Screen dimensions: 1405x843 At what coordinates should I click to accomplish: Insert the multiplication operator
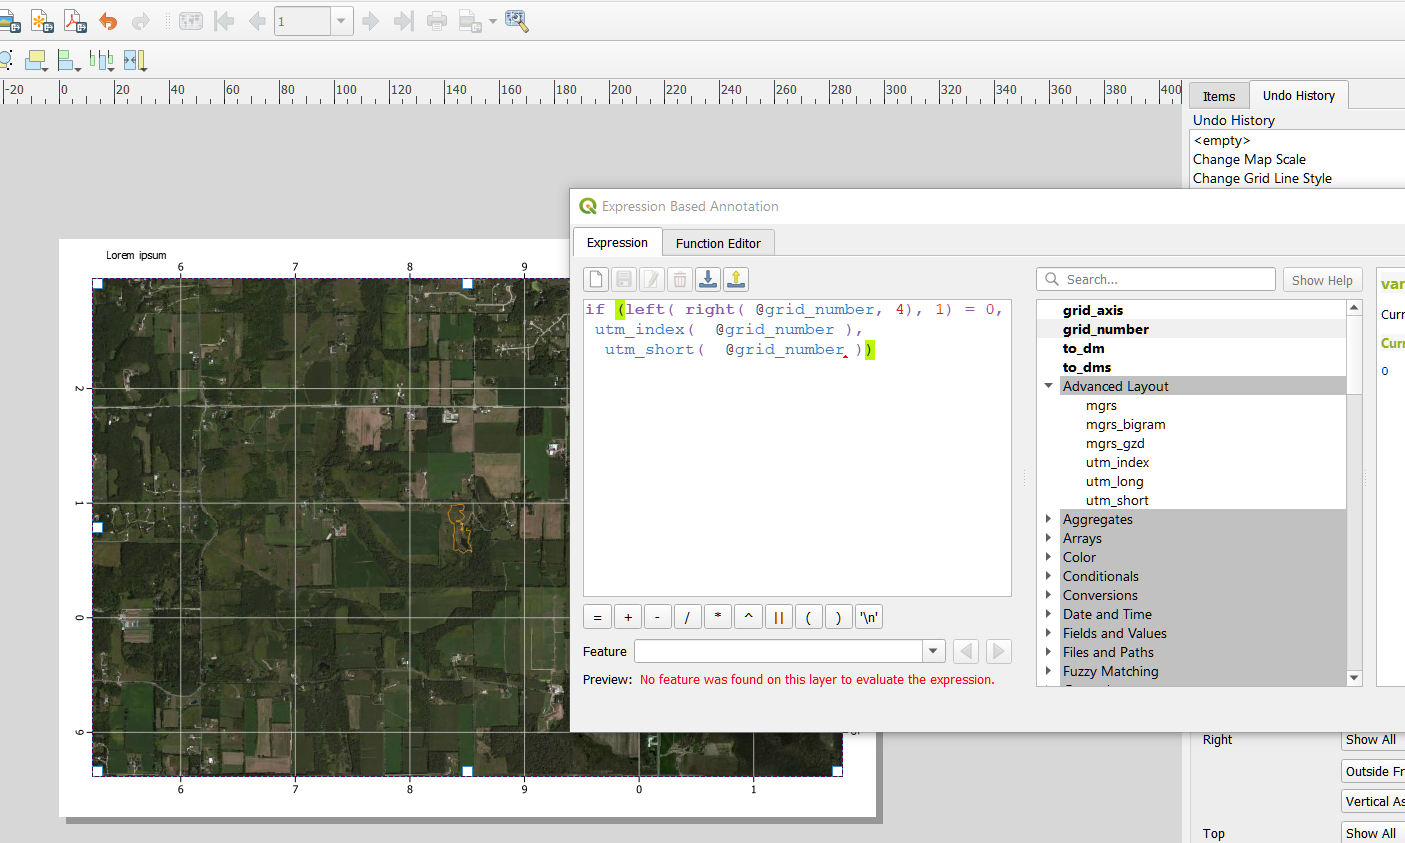click(718, 617)
